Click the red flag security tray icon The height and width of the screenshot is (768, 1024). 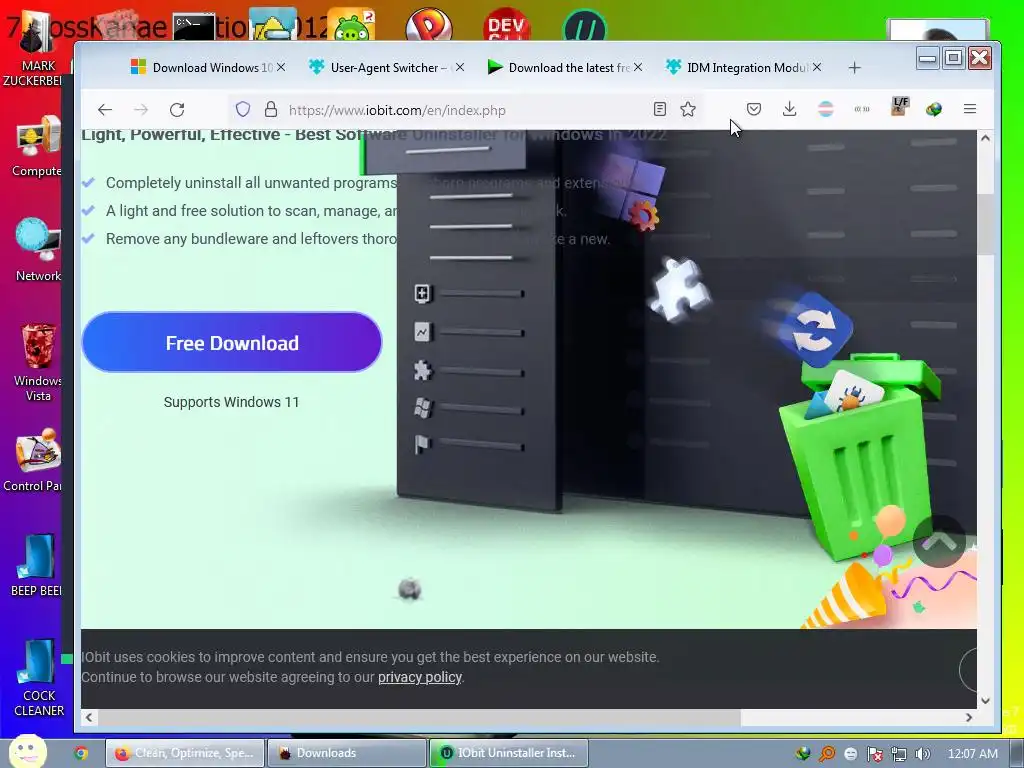click(874, 754)
